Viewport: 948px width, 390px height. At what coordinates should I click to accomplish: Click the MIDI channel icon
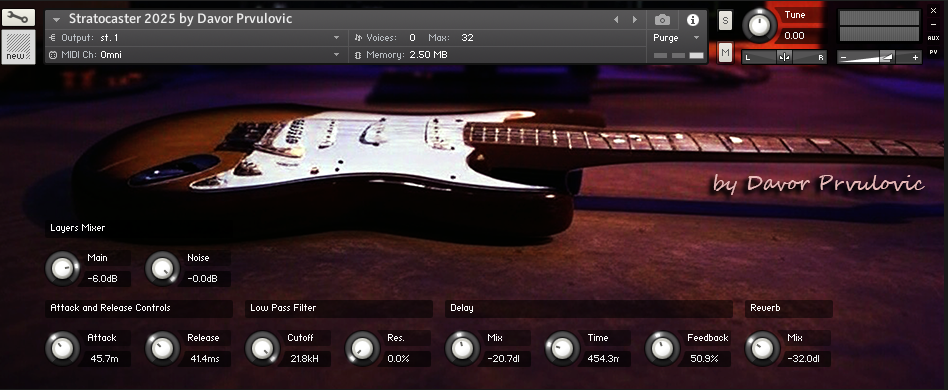[53, 55]
